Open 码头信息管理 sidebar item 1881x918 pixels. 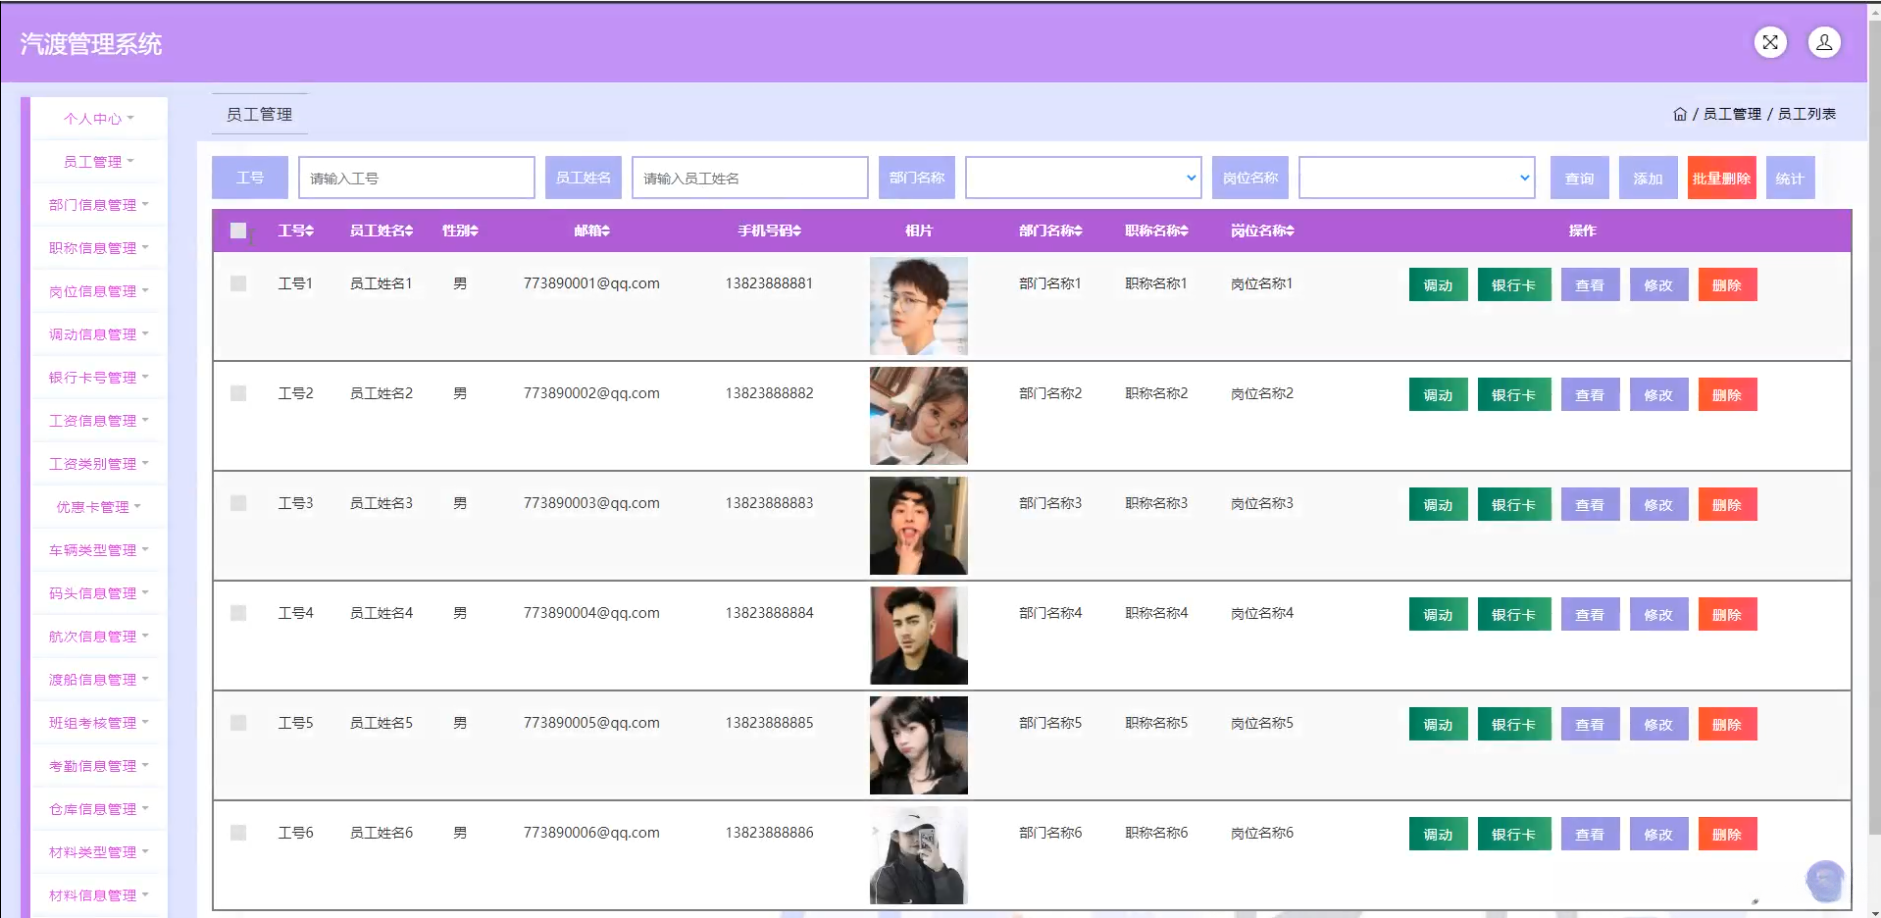99,593
